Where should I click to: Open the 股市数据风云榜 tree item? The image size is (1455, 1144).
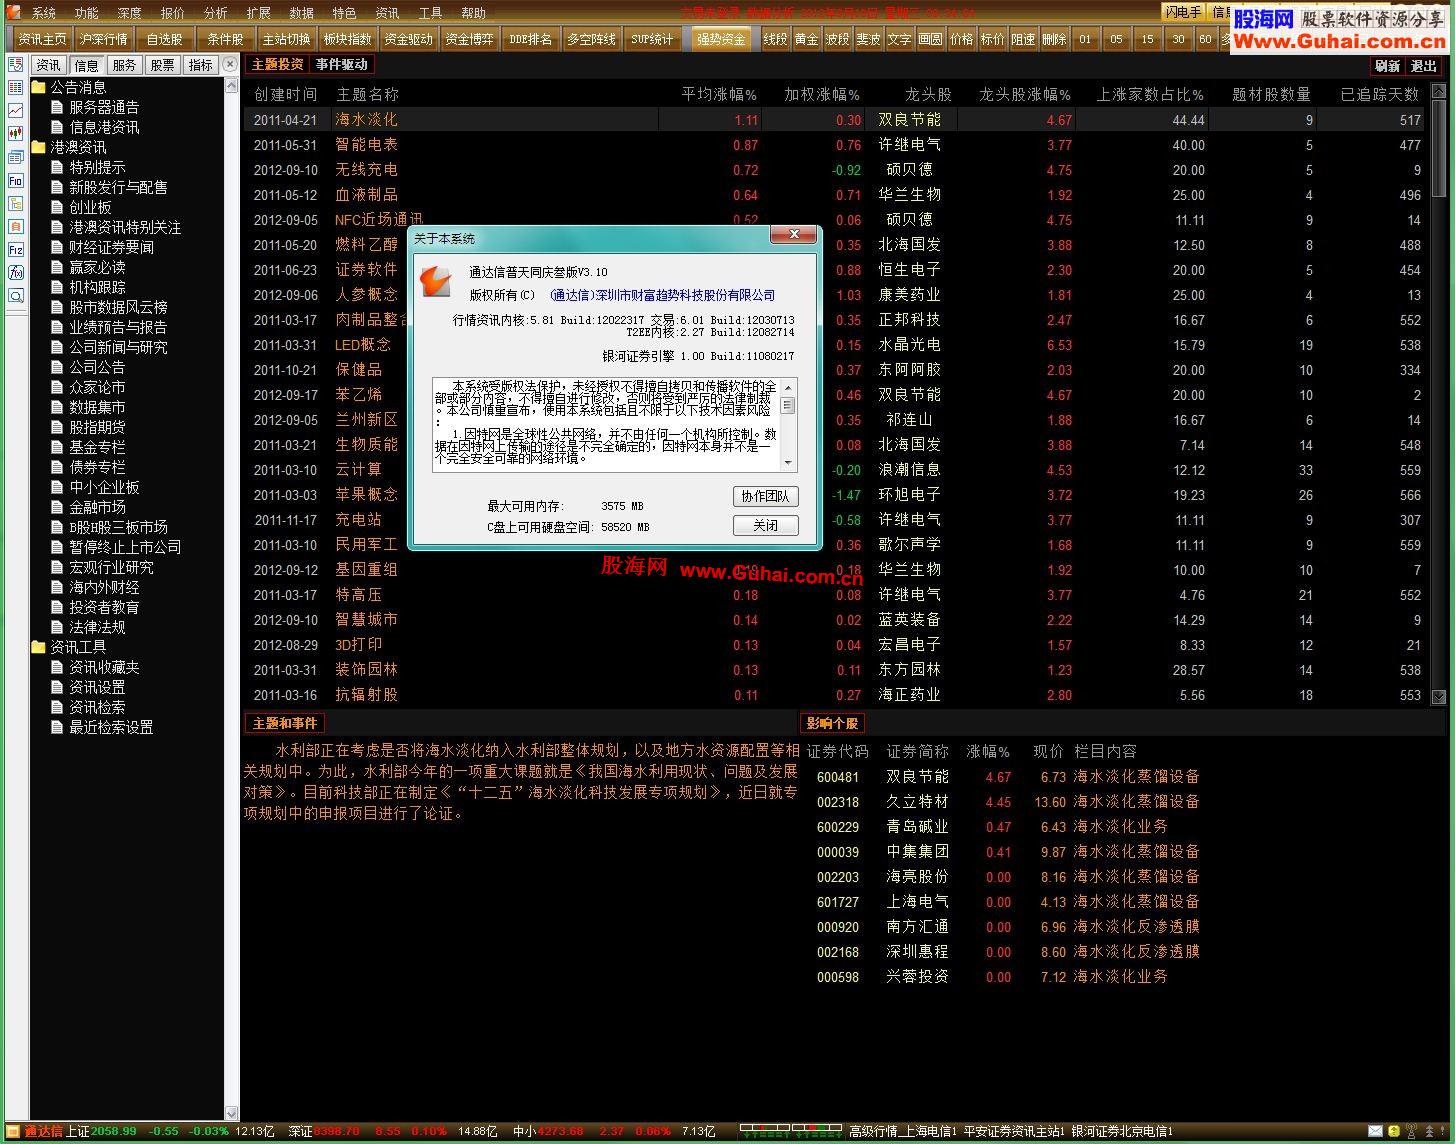(118, 307)
